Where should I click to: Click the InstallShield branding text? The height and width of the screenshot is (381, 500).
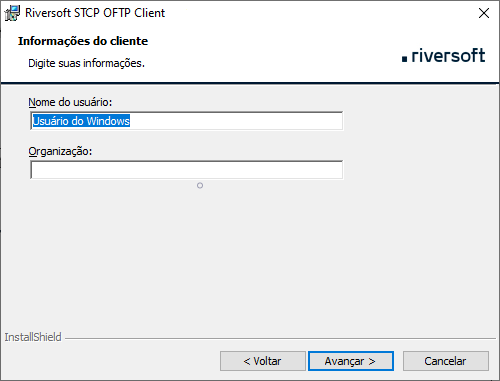pyautogui.click(x=33, y=337)
